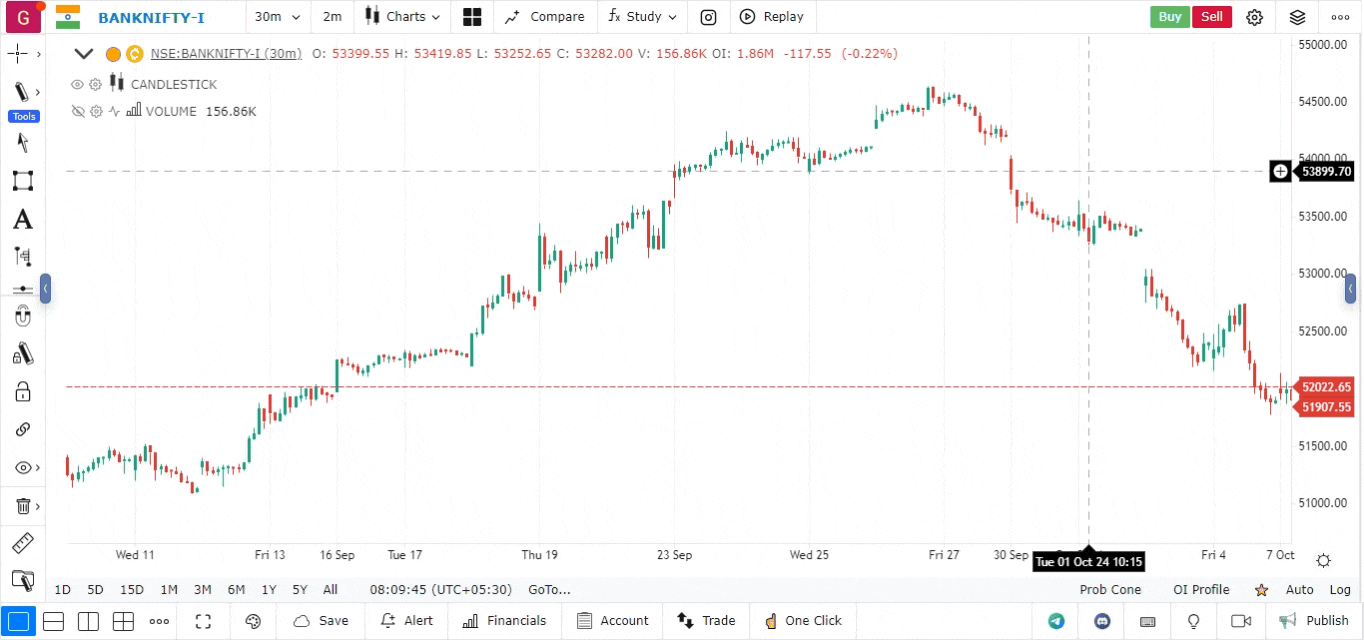Select the text annotation tool
Screen dimensions: 1364x640
click(x=22, y=219)
